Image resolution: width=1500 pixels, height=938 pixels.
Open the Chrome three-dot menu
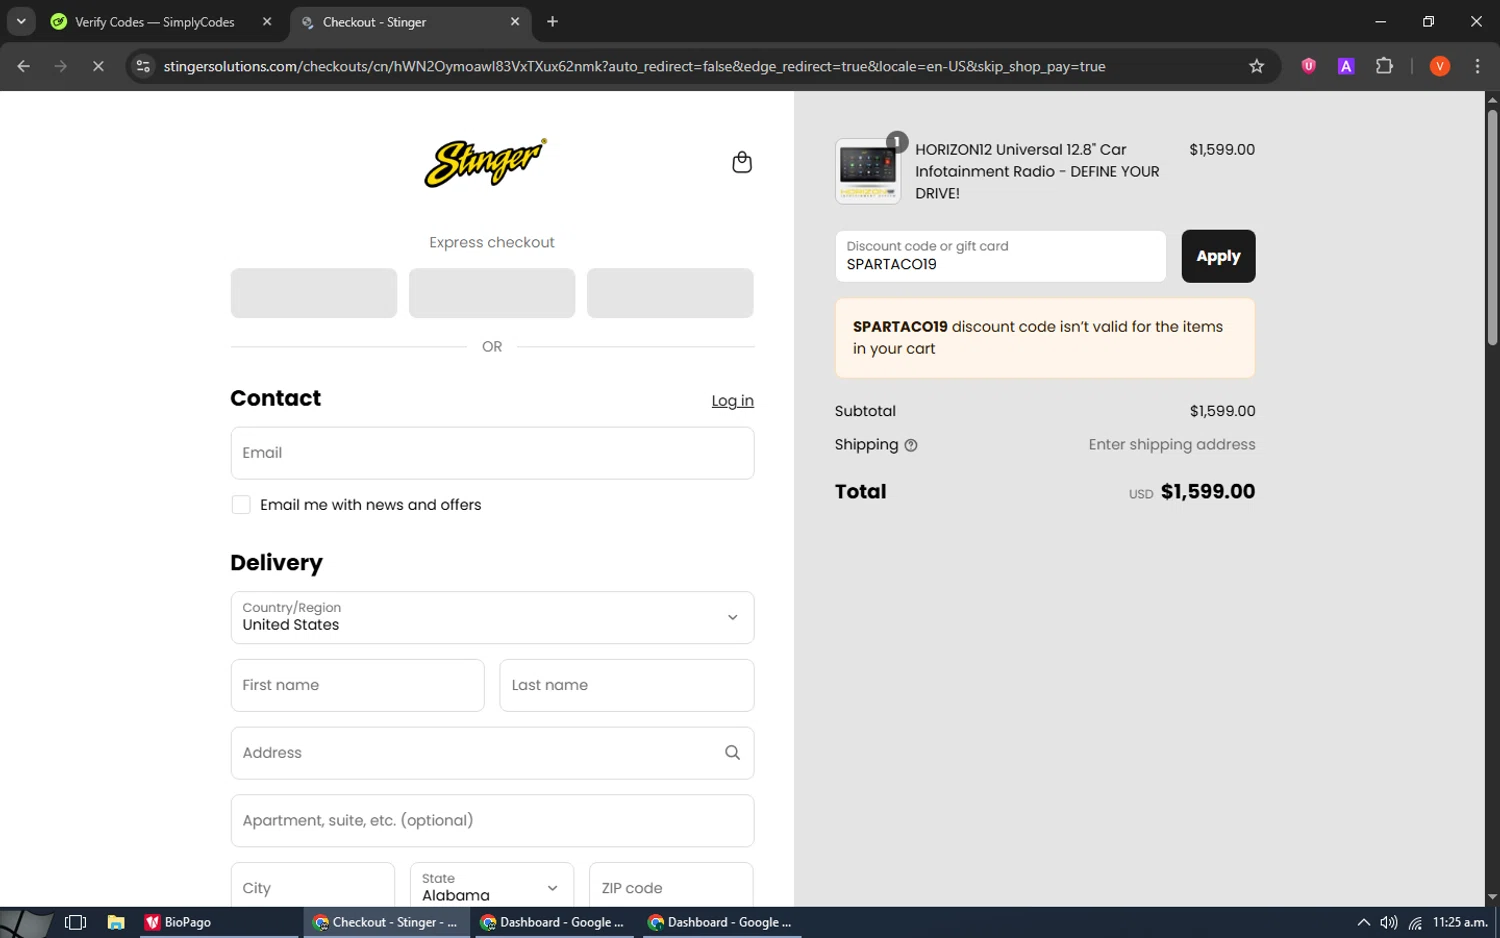click(1477, 66)
